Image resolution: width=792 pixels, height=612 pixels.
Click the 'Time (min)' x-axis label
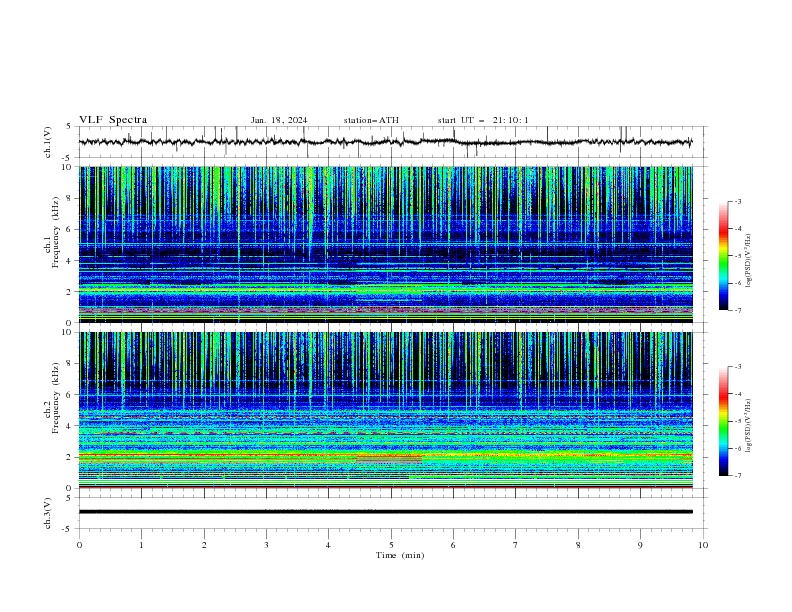(x=400, y=555)
